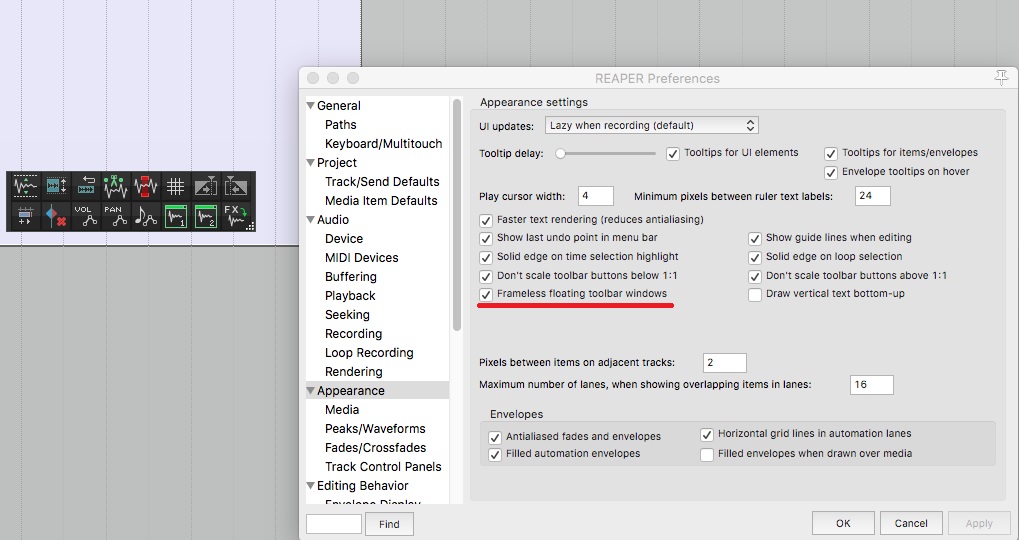Disable Tooltips for UI elements
Image resolution: width=1019 pixels, height=540 pixels.
pyautogui.click(x=673, y=153)
